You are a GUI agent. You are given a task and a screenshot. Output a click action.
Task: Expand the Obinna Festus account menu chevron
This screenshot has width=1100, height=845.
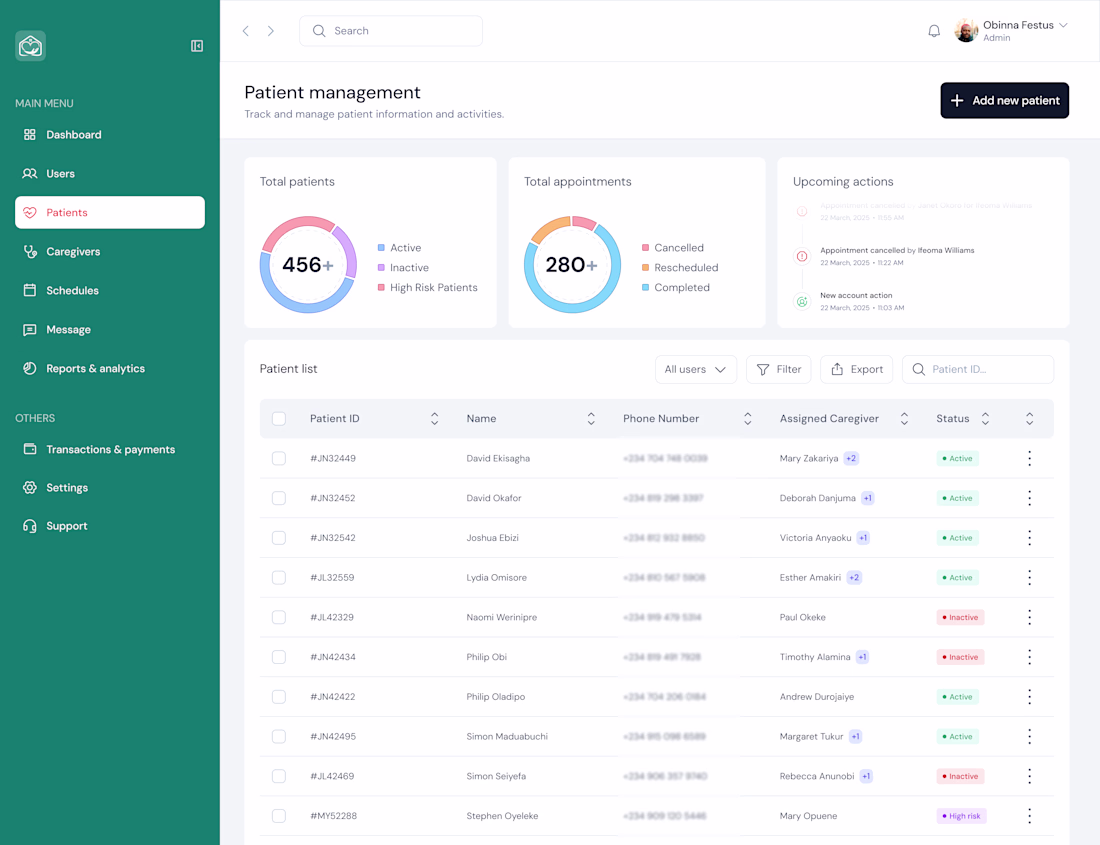pyautogui.click(x=1064, y=25)
